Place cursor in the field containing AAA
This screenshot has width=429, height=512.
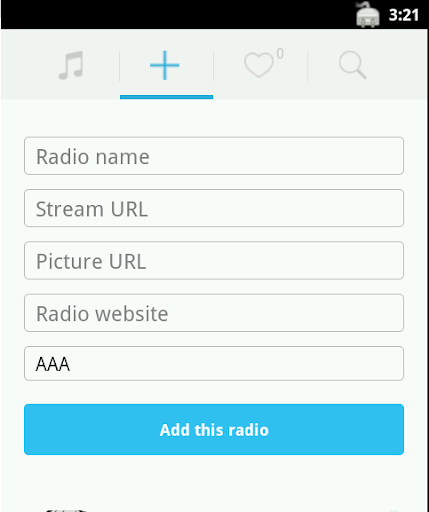tap(214, 364)
